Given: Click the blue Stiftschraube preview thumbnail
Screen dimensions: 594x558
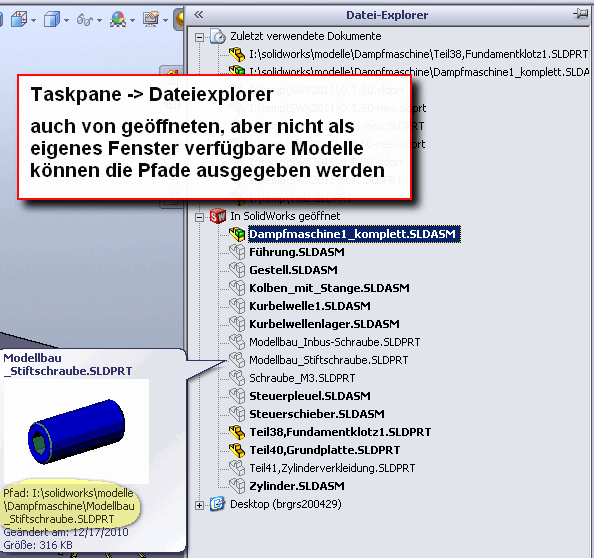Looking at the screenshot, I should tap(76, 431).
